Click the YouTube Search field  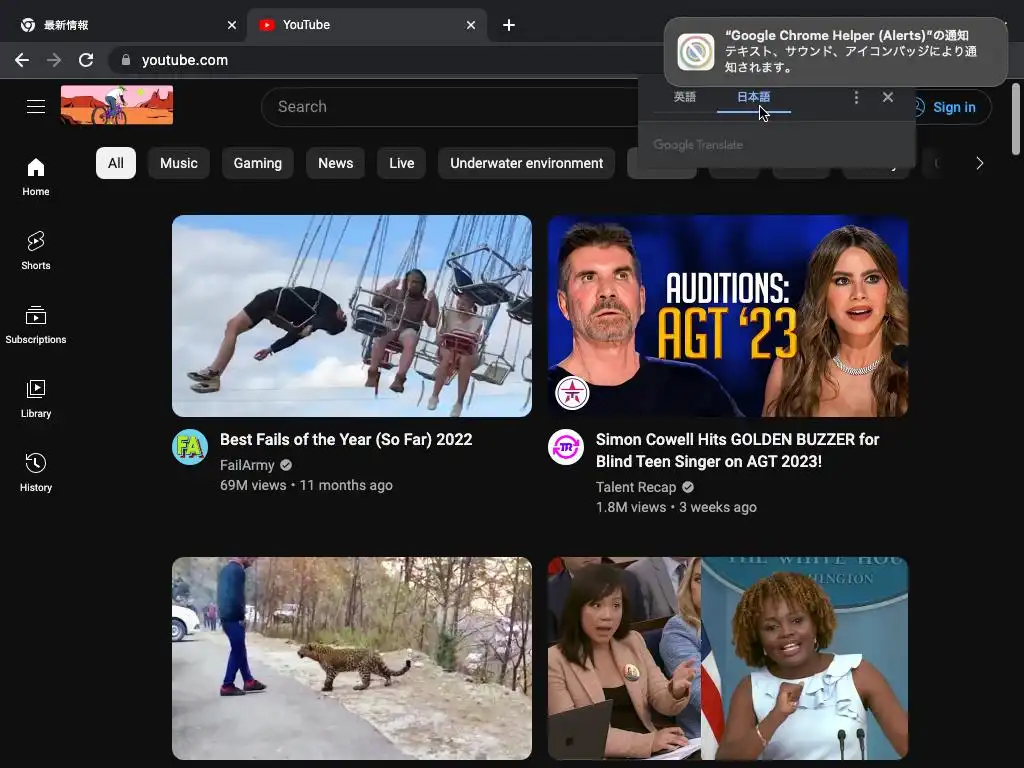click(451, 106)
